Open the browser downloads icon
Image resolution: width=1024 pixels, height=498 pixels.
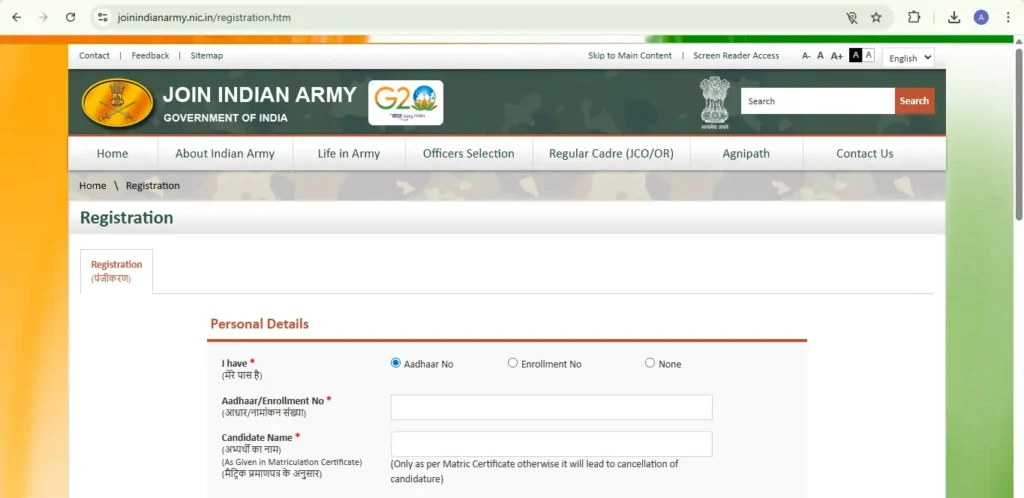(x=954, y=17)
